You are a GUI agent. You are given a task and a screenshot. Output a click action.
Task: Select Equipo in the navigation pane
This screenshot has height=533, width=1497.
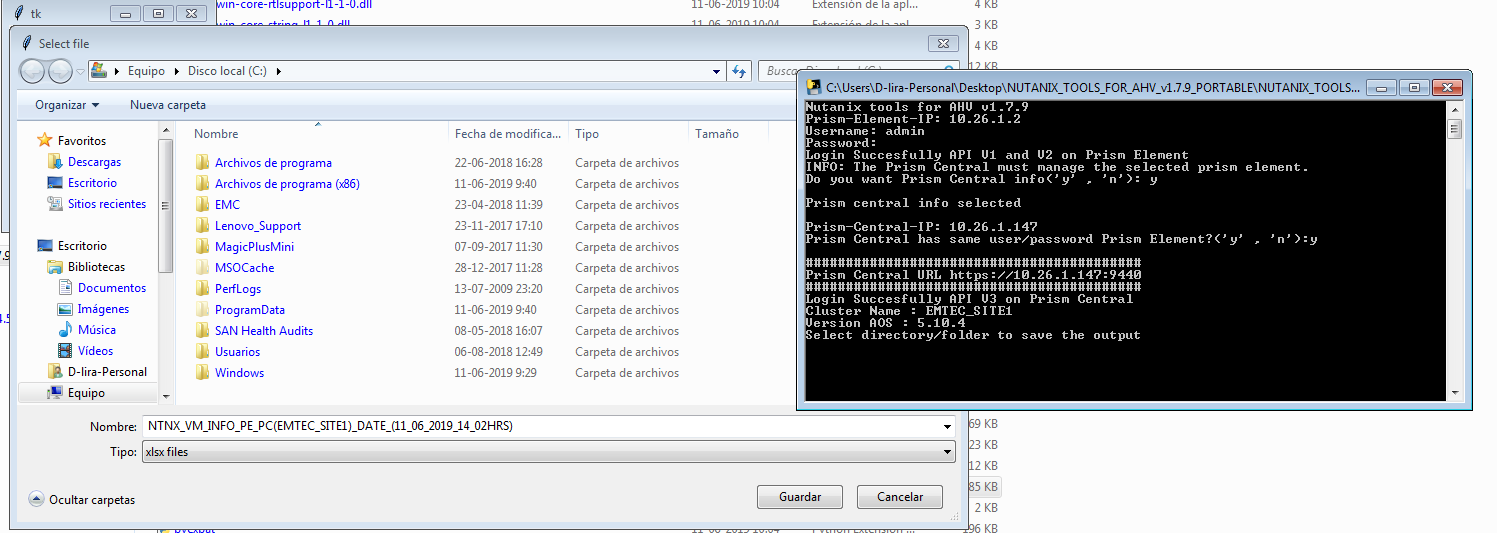click(x=87, y=393)
